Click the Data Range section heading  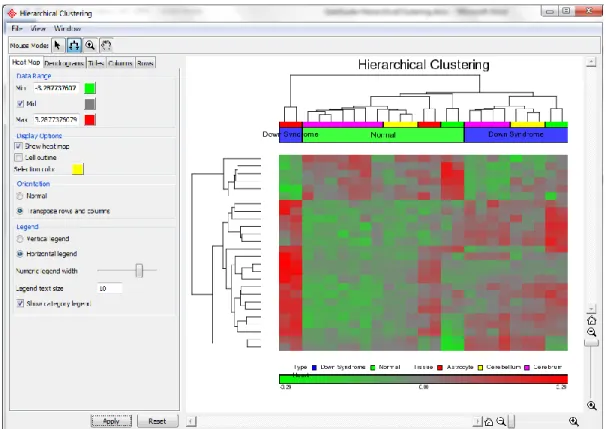coord(34,76)
